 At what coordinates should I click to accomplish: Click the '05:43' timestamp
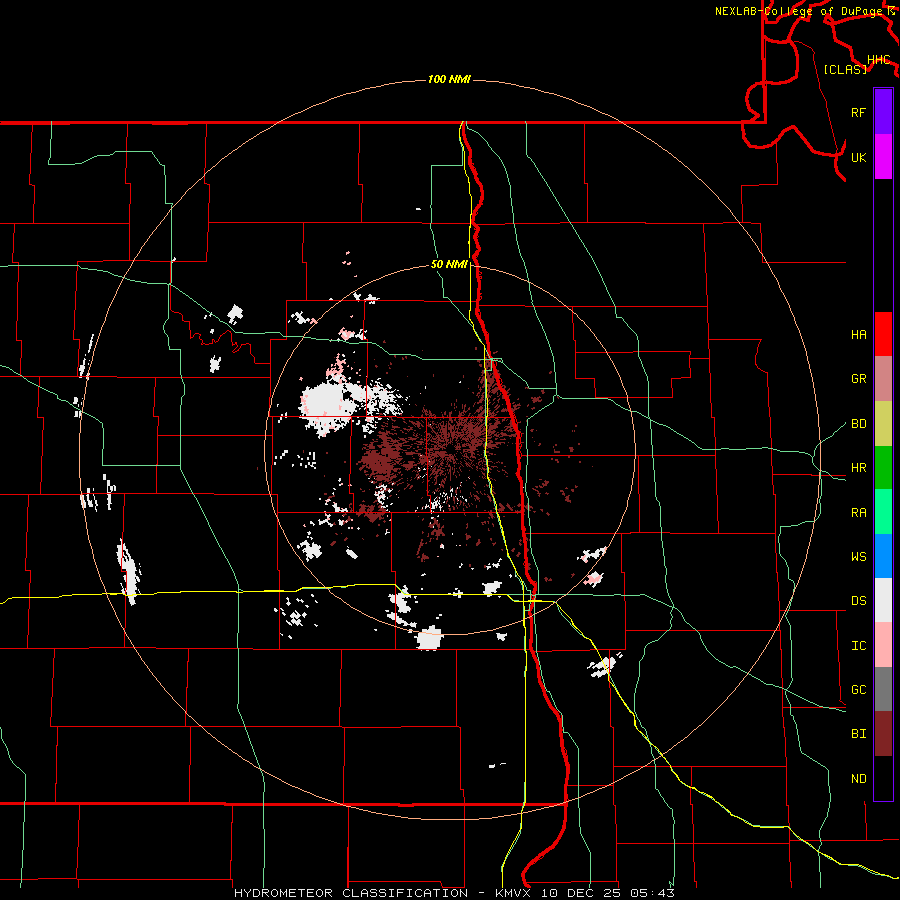652,893
